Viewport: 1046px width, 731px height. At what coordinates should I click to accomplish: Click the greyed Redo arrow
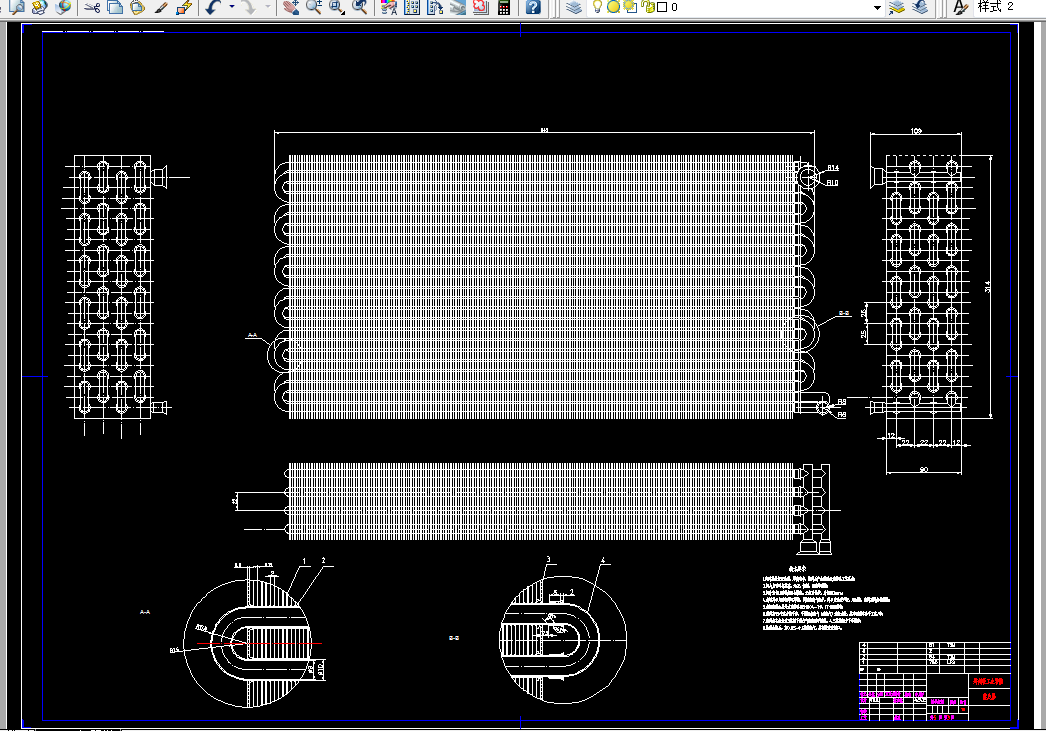tap(248, 7)
